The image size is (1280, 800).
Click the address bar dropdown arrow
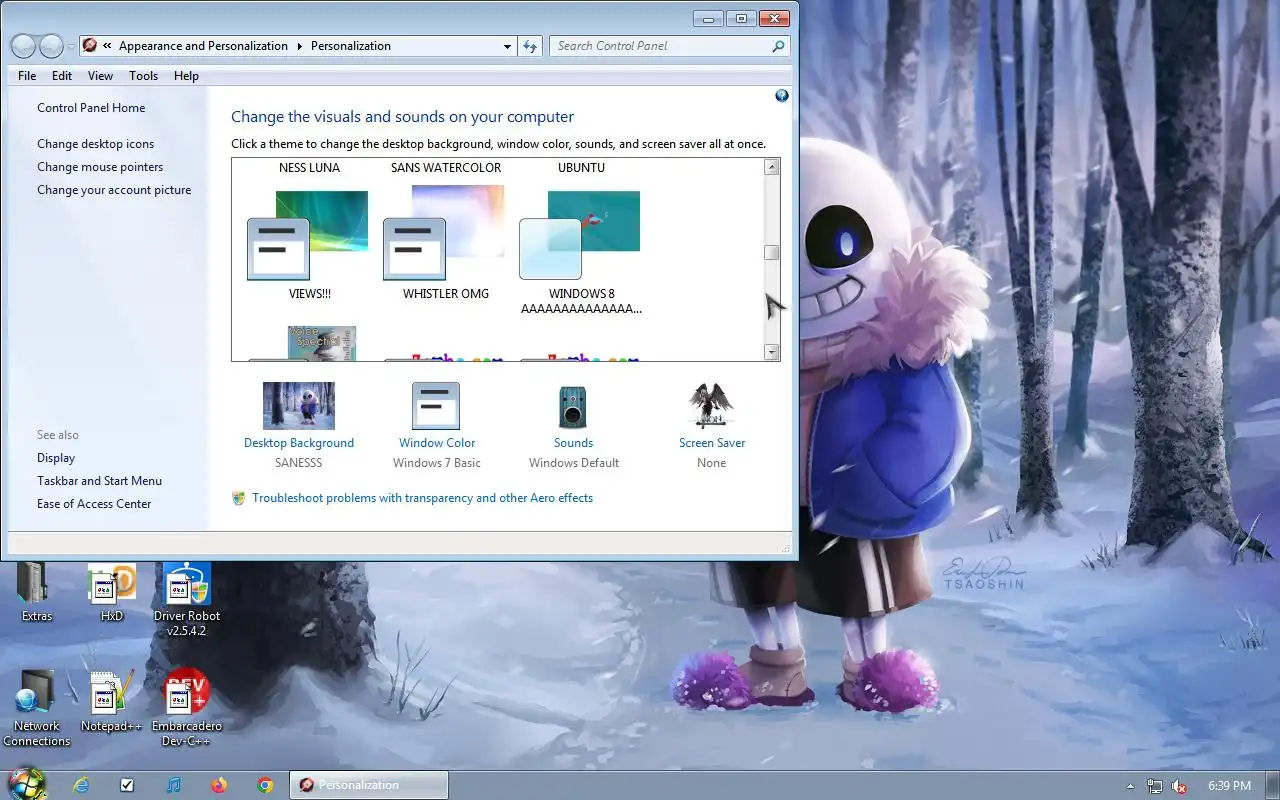pos(508,46)
